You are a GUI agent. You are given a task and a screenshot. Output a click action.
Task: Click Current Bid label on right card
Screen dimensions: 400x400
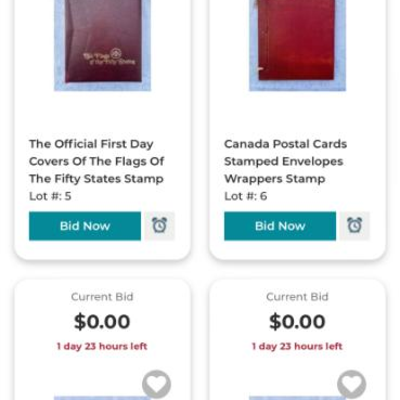pos(297,297)
